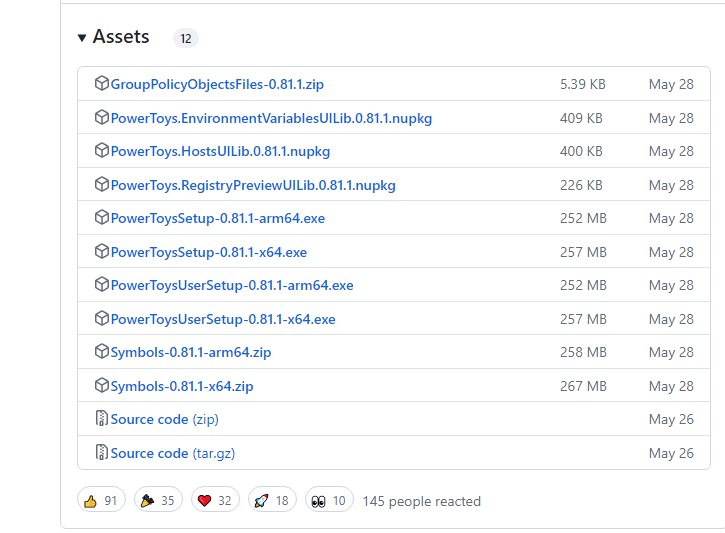Click the 400 KB file size
The width and height of the screenshot is (725, 533).
point(581,152)
